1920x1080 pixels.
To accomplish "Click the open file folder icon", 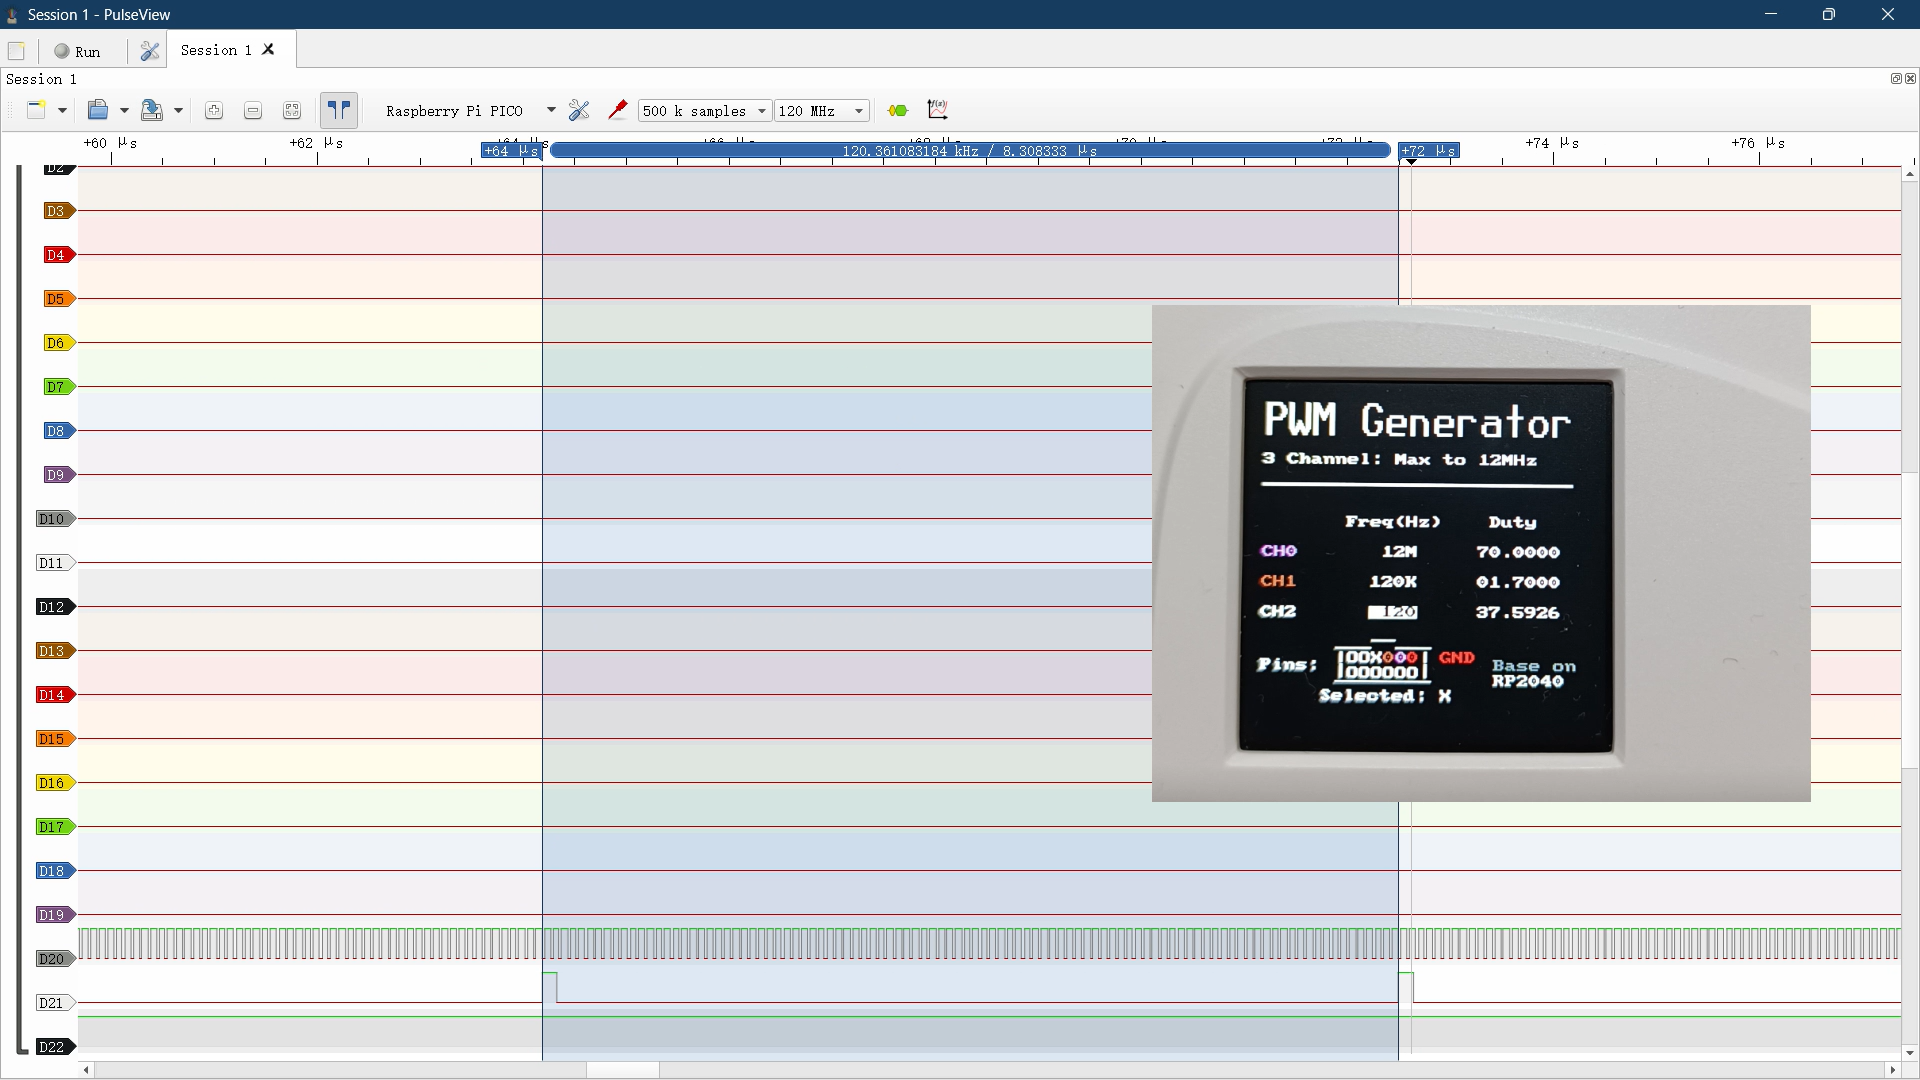I will (98, 110).
